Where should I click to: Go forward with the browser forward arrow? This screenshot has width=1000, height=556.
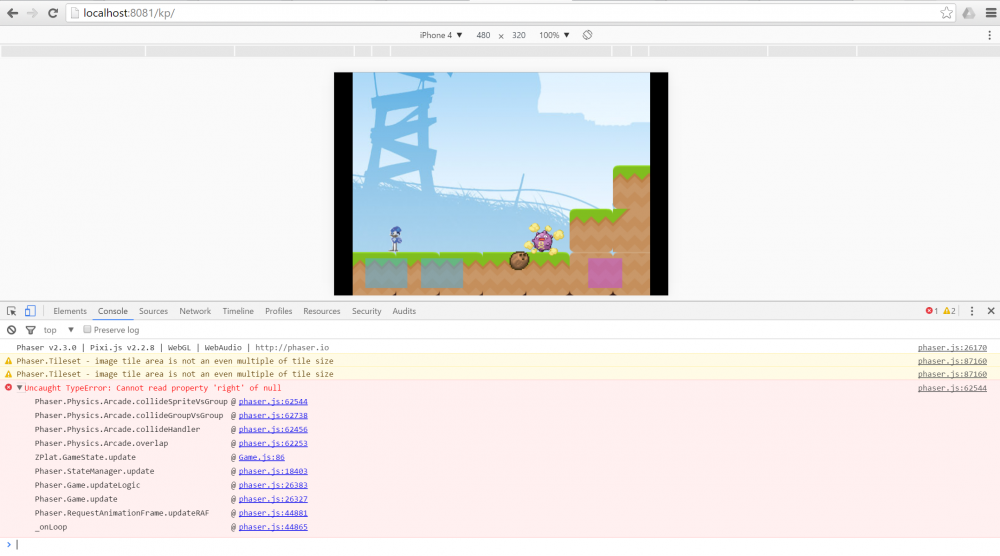(33, 13)
